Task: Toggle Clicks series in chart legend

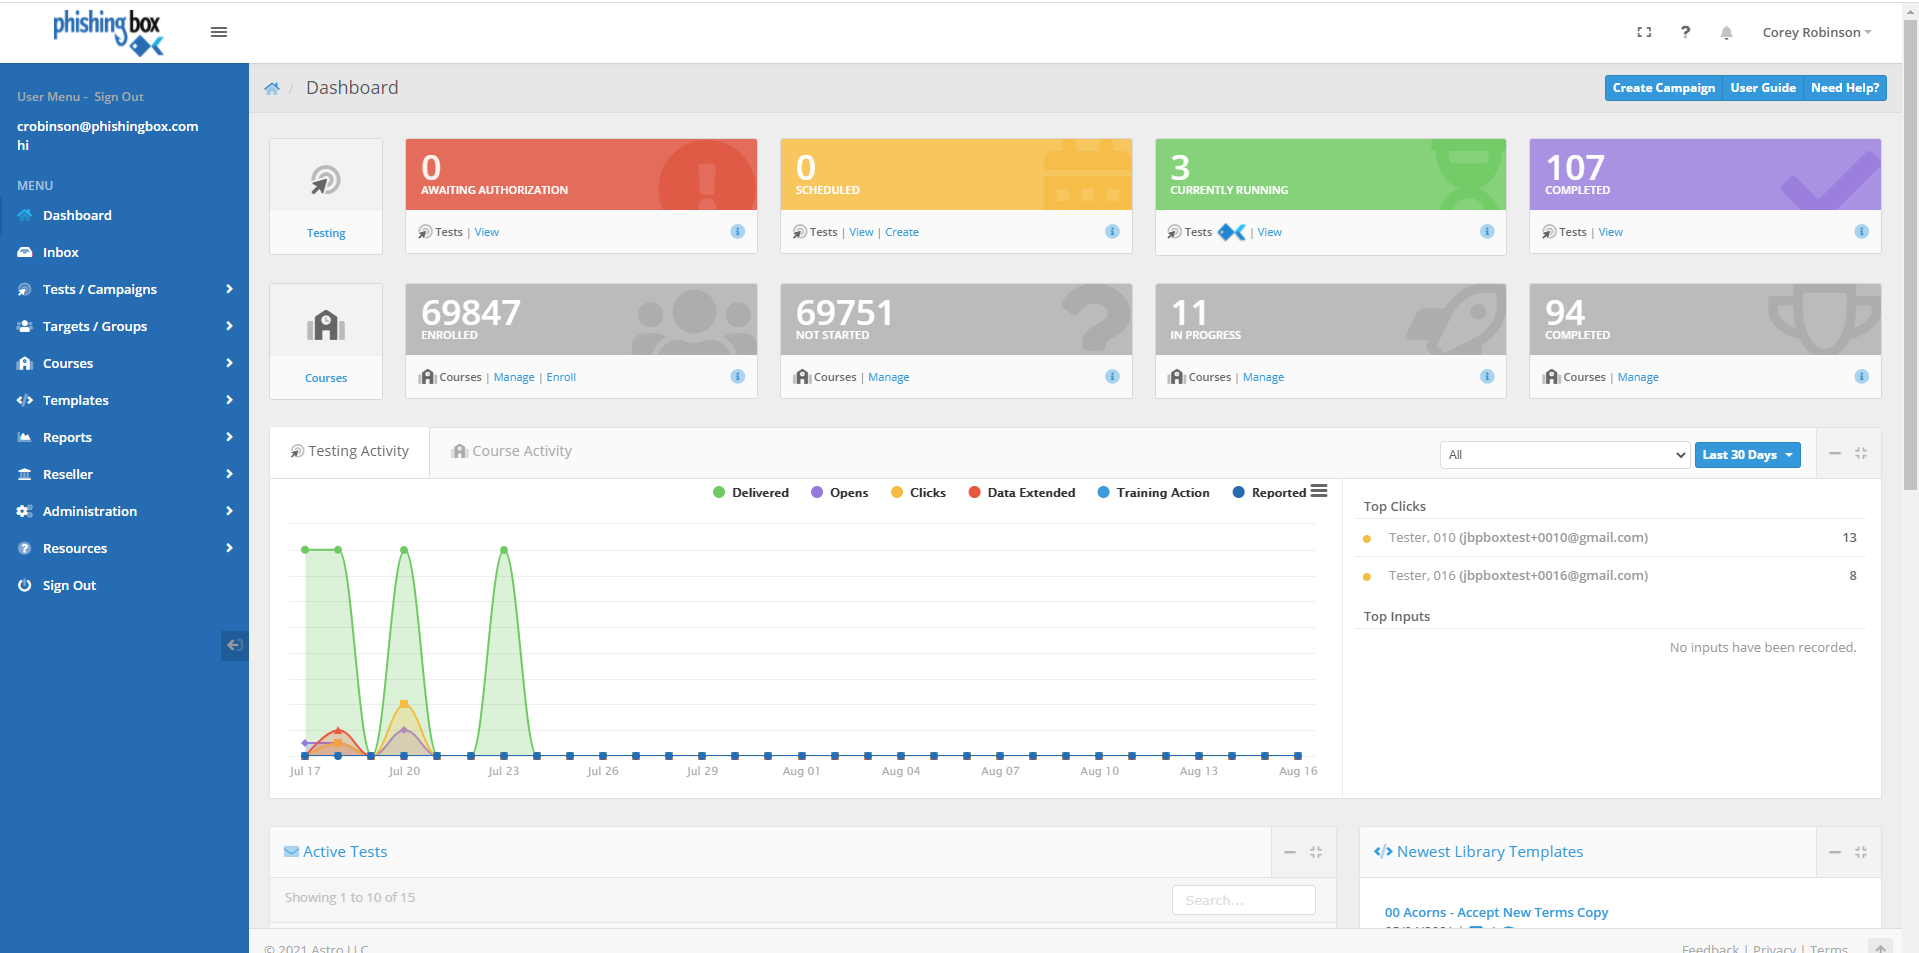Action: tap(918, 493)
